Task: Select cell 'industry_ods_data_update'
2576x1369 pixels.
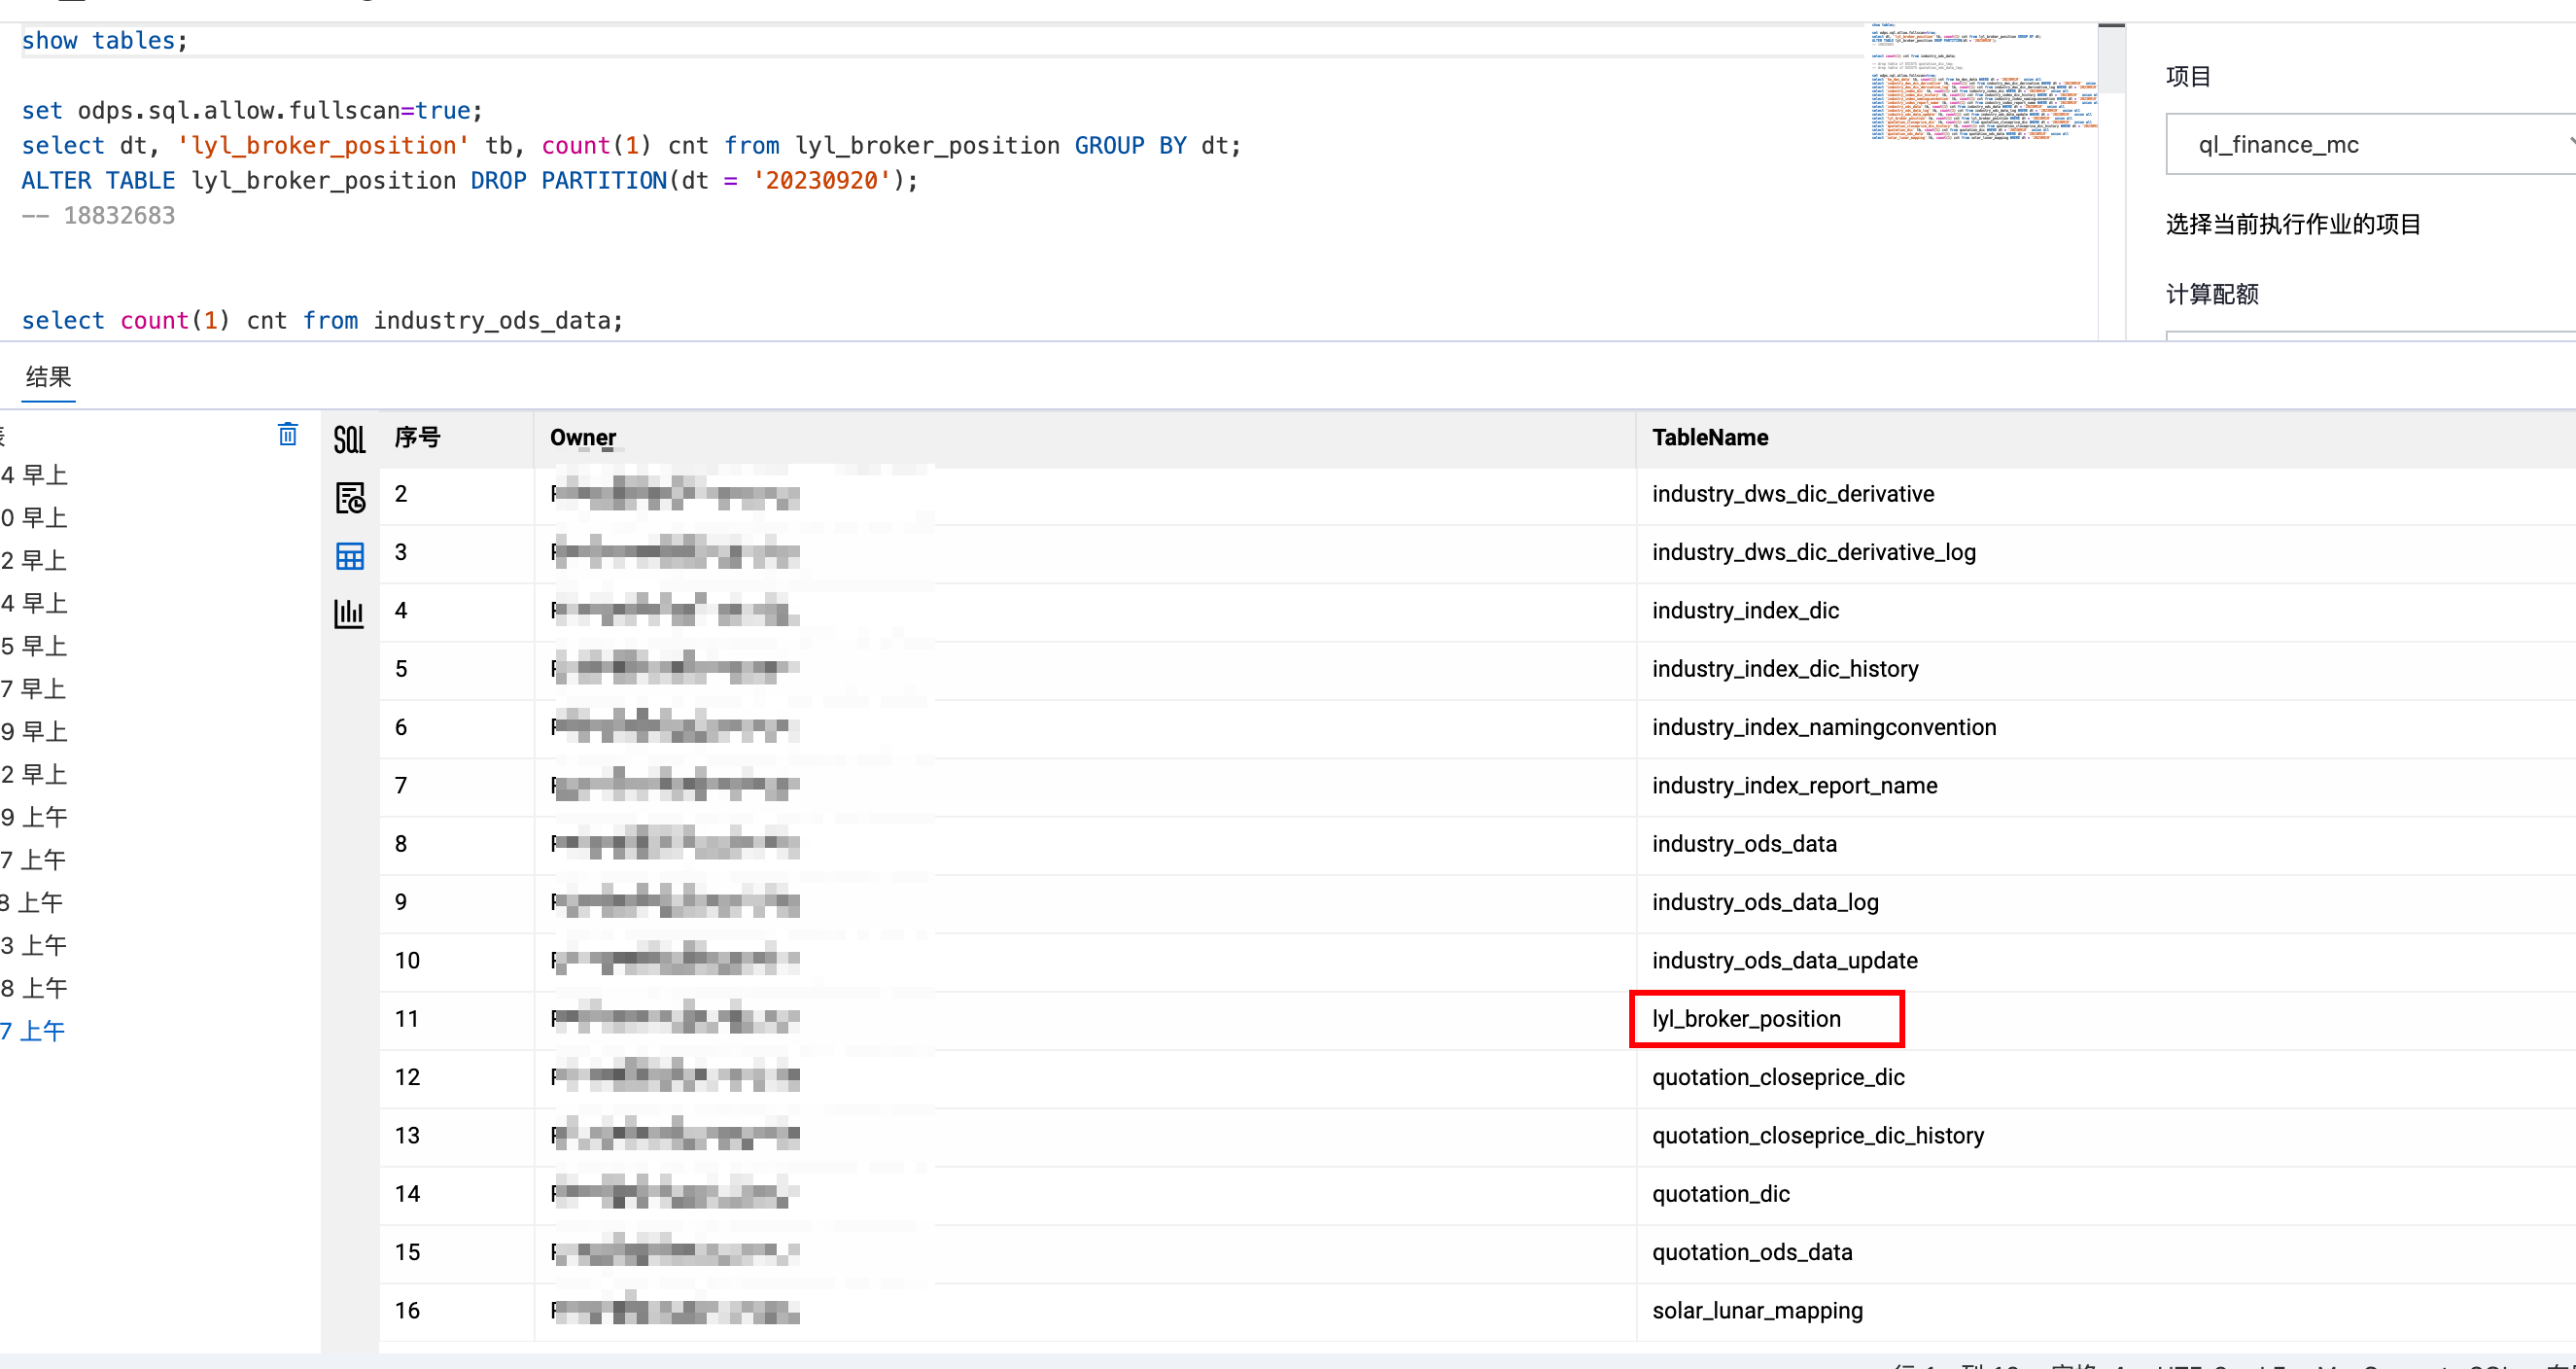Action: tap(1785, 960)
